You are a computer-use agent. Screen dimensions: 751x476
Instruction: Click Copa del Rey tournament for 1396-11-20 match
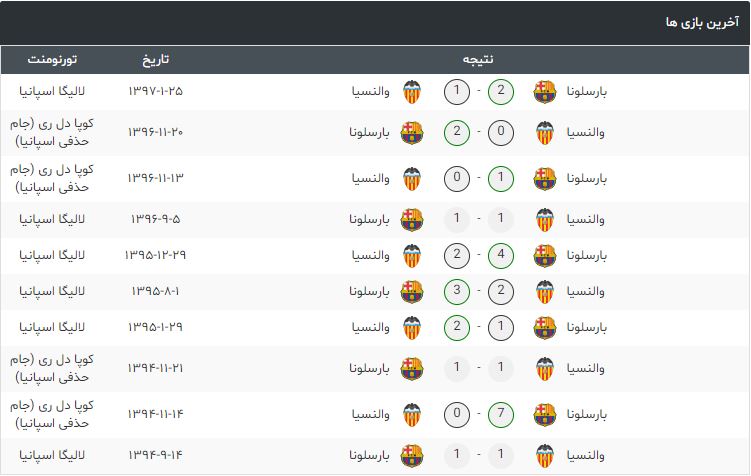[52, 132]
